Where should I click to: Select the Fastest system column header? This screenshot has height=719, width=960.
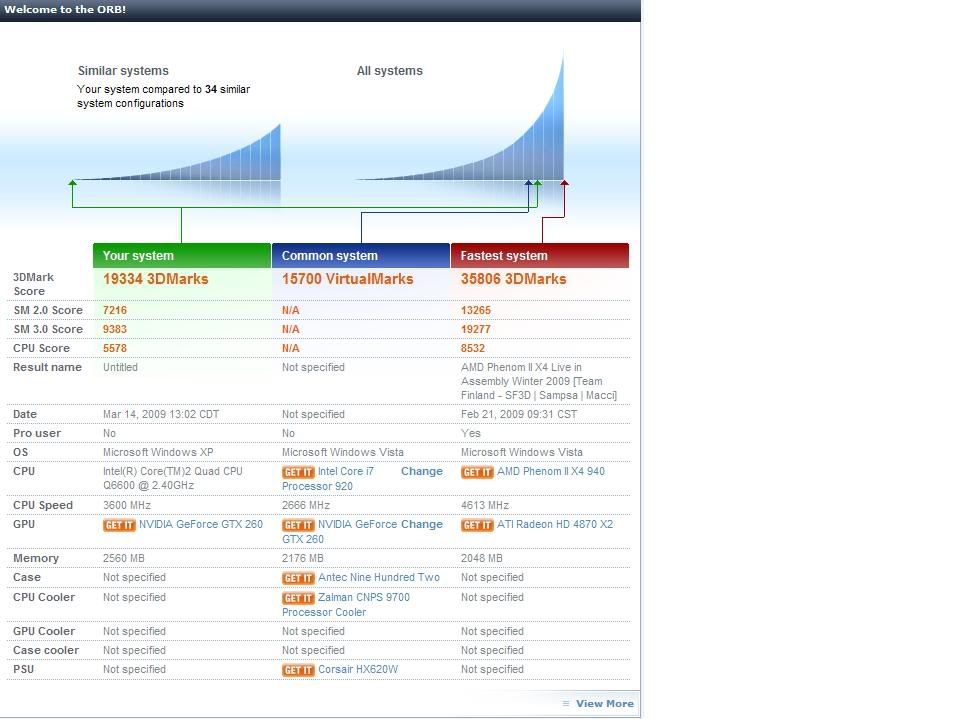(x=539, y=256)
